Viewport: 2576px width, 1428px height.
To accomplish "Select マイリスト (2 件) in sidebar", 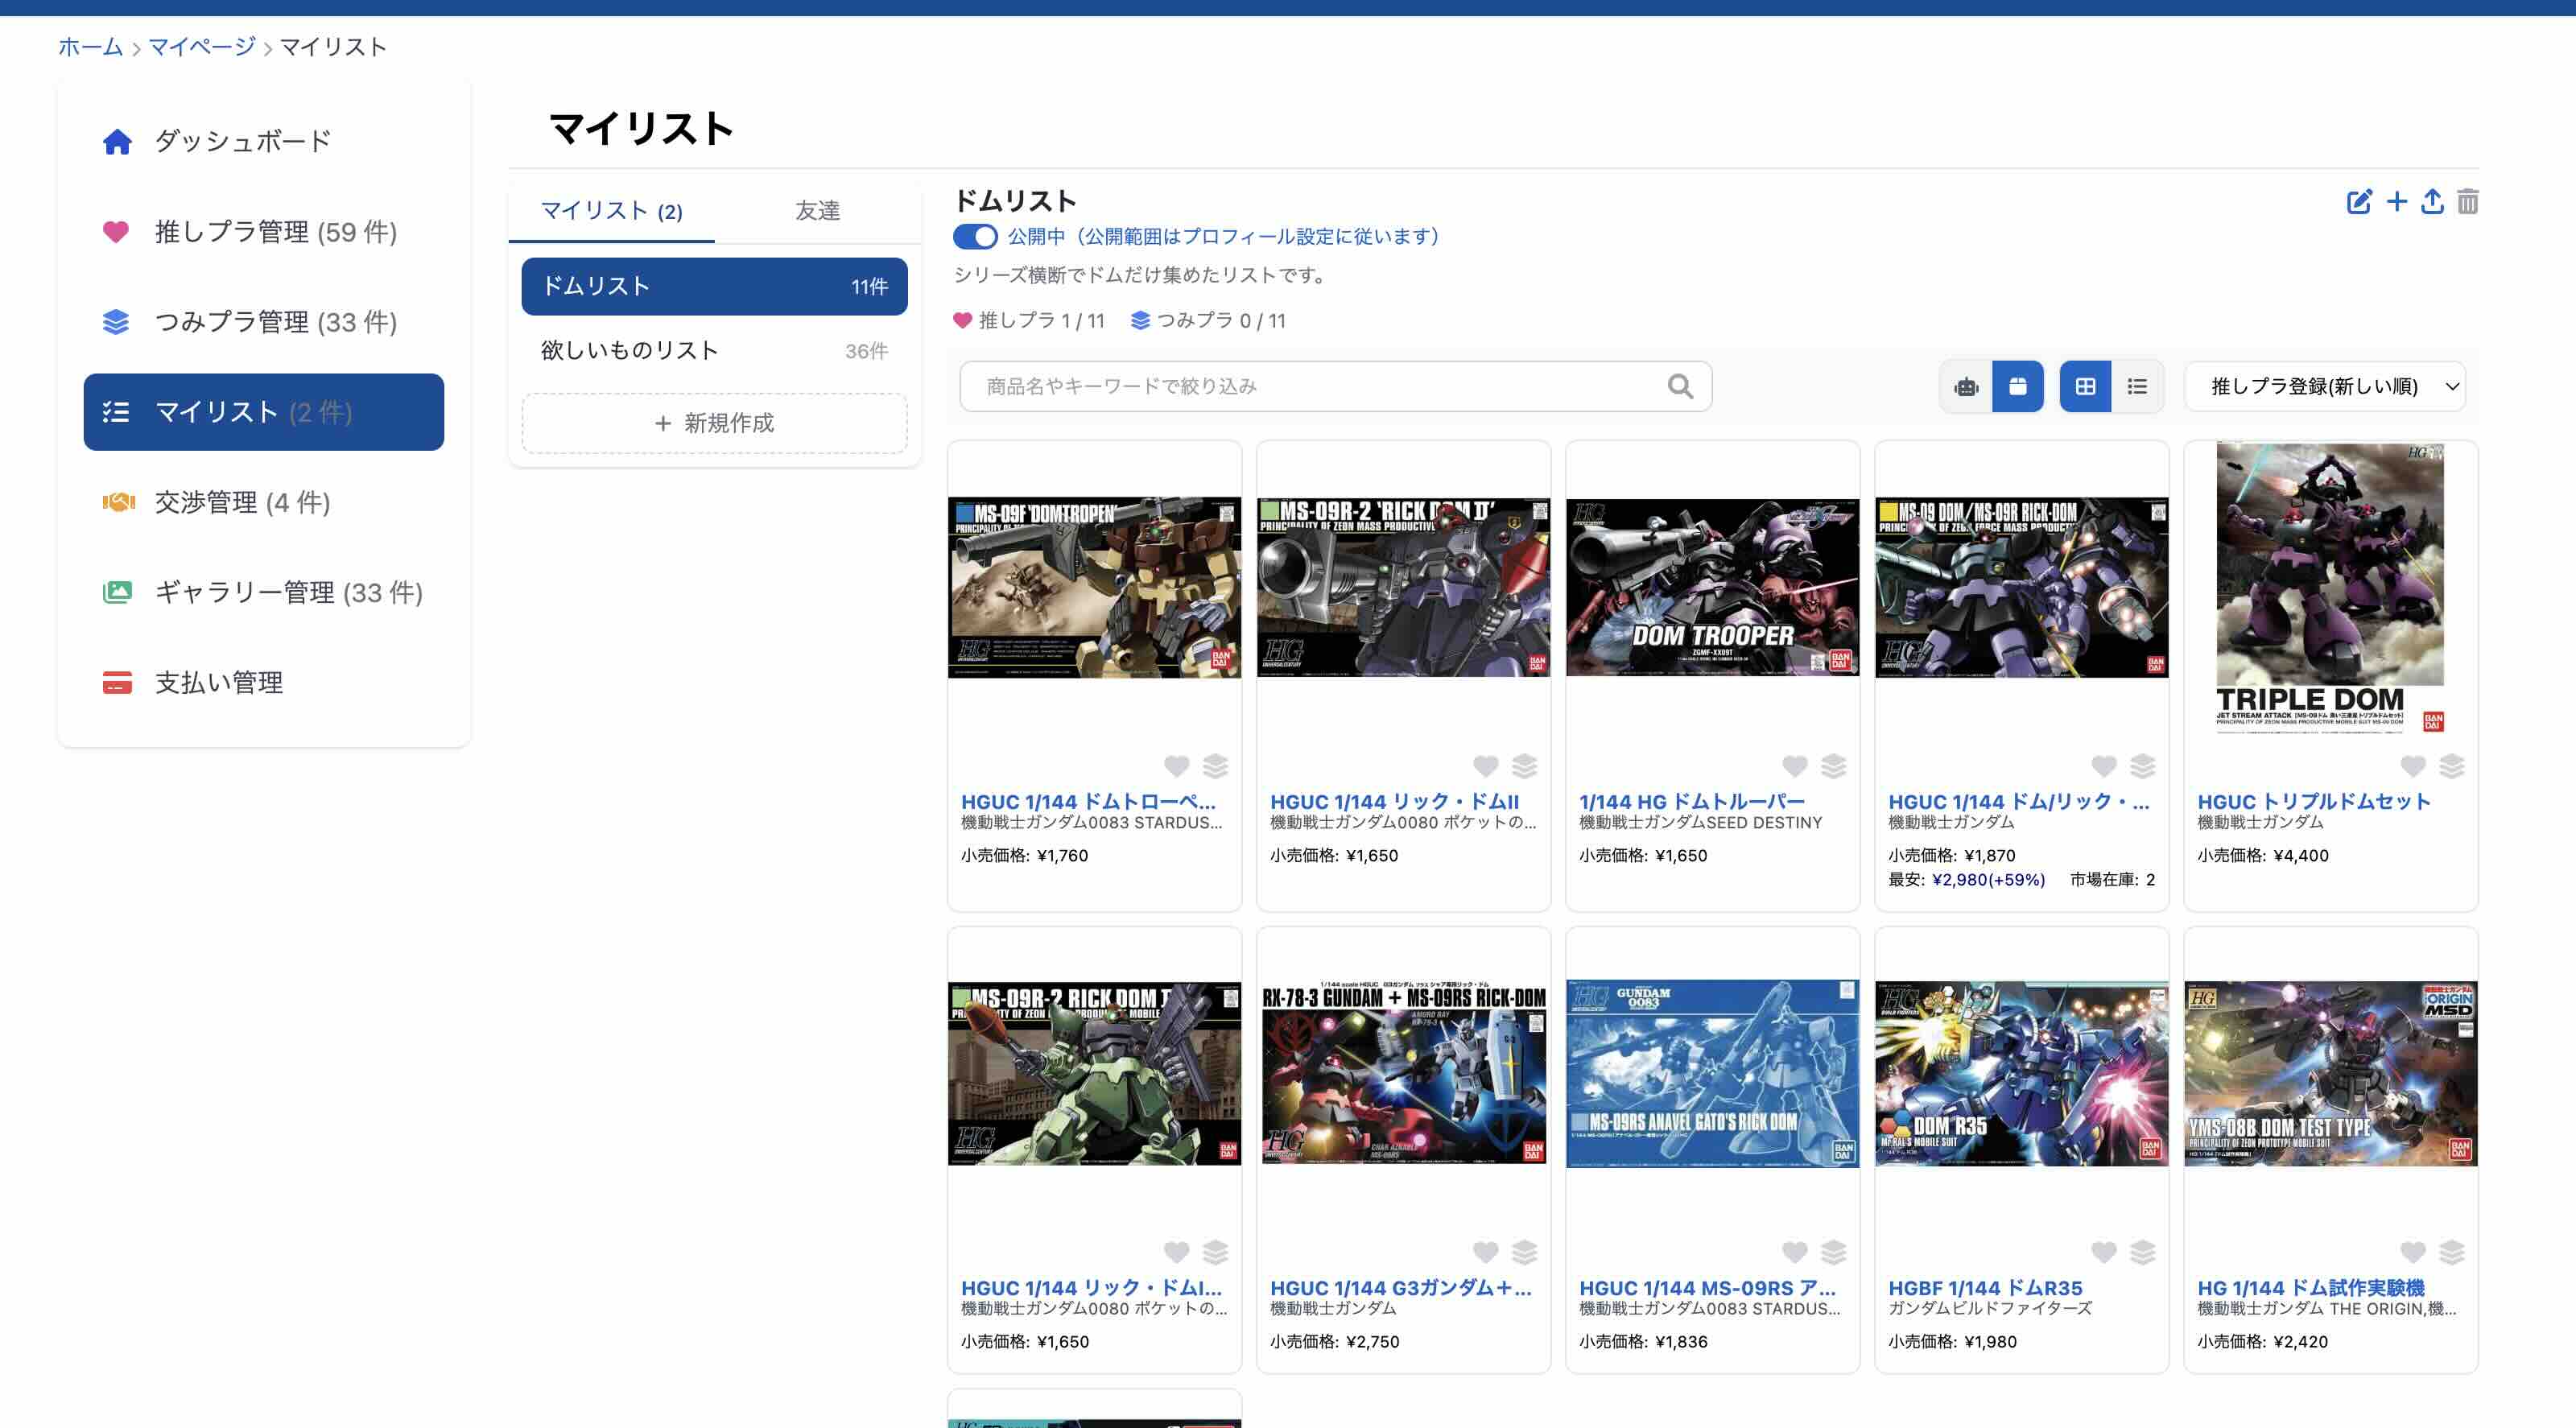I will click(x=264, y=412).
